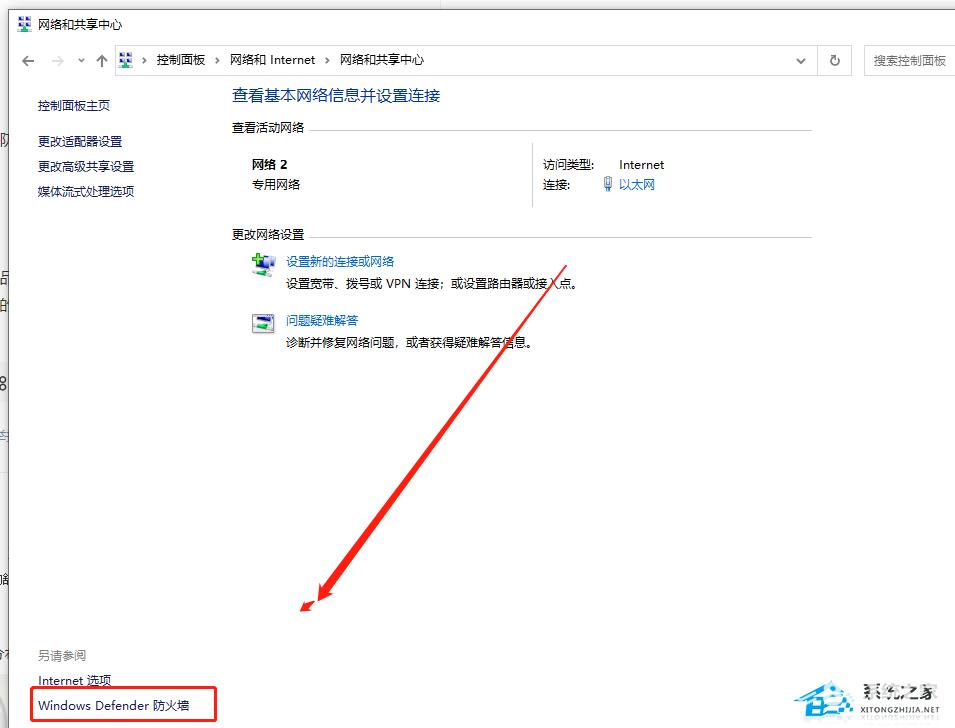
Task: Open 更改适配器设置 link
Action: [80, 141]
